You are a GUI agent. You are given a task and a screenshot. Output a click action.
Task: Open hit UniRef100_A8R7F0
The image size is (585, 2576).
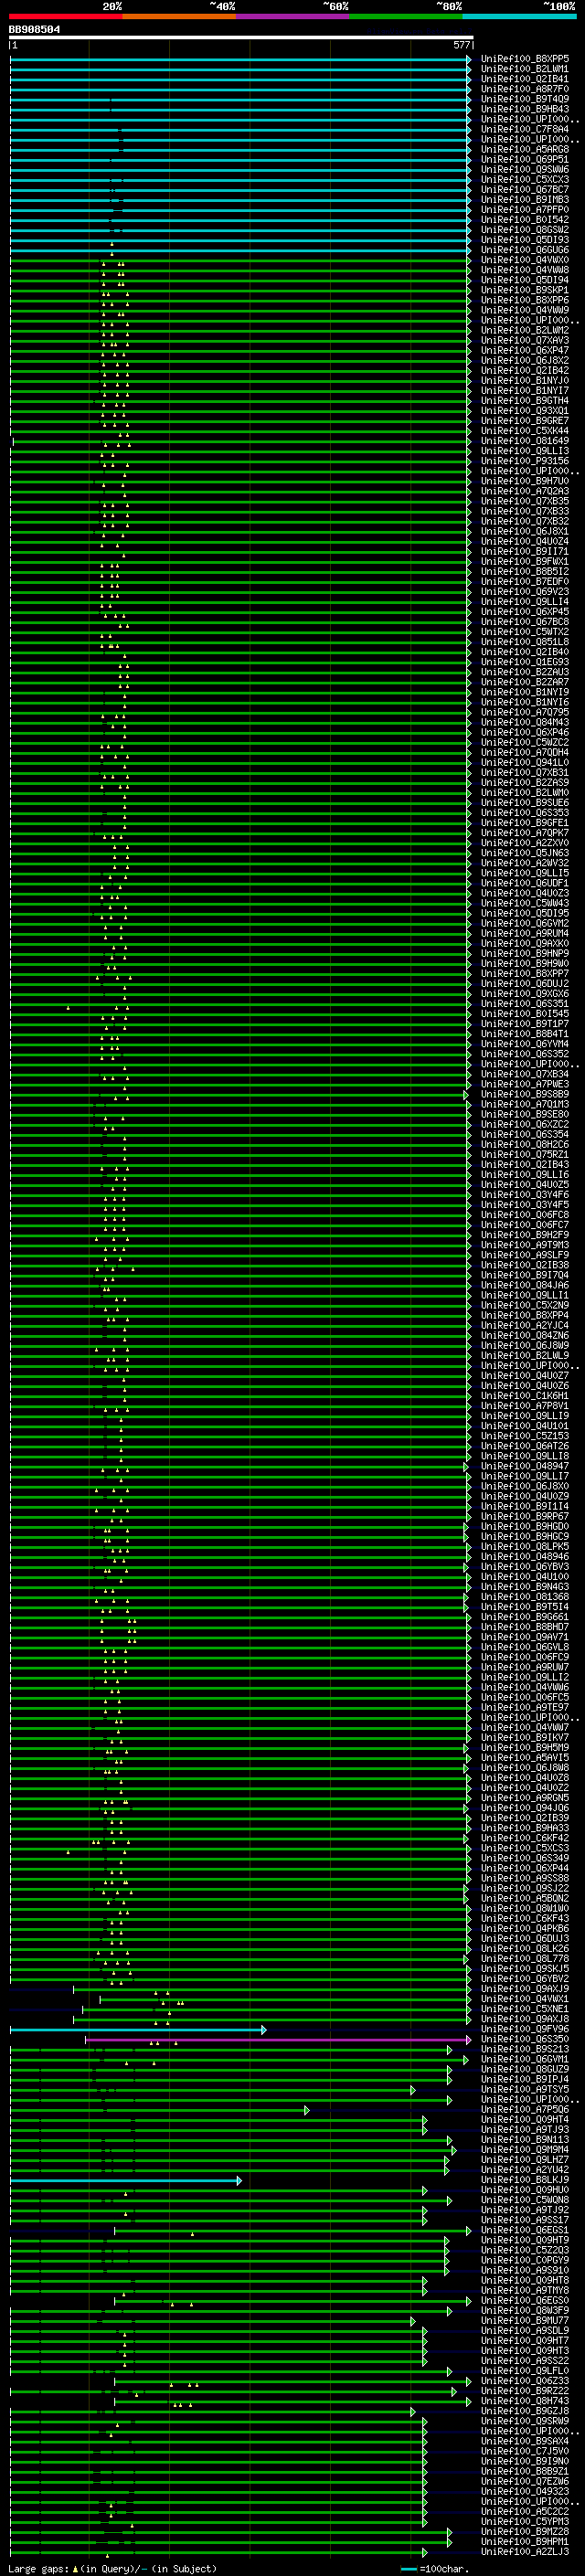525,89
